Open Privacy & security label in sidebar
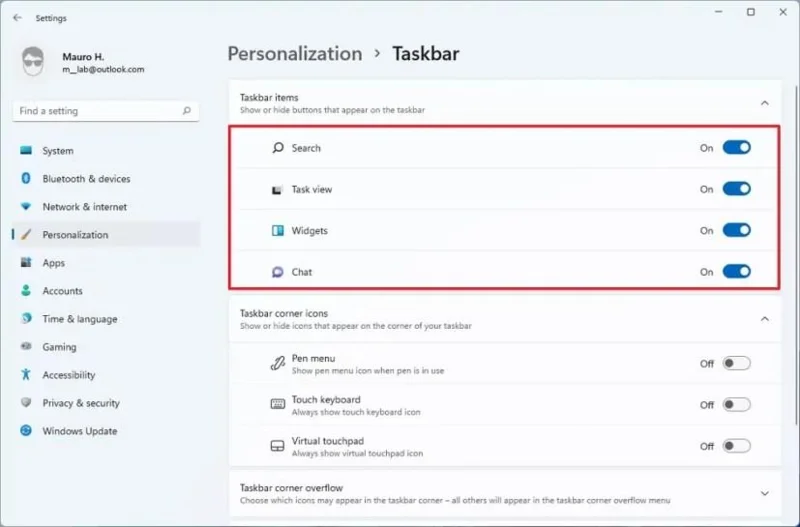Image resolution: width=800 pixels, height=527 pixels. 81,403
